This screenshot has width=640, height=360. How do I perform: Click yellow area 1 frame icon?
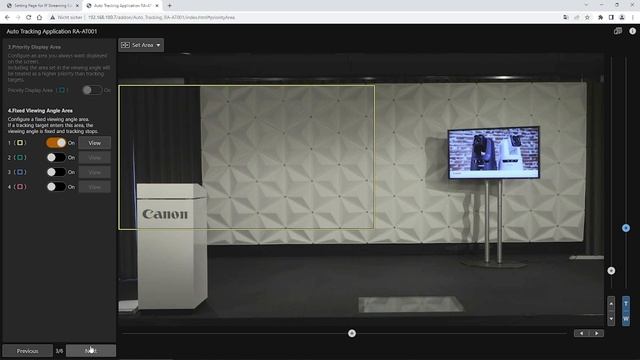pos(20,143)
